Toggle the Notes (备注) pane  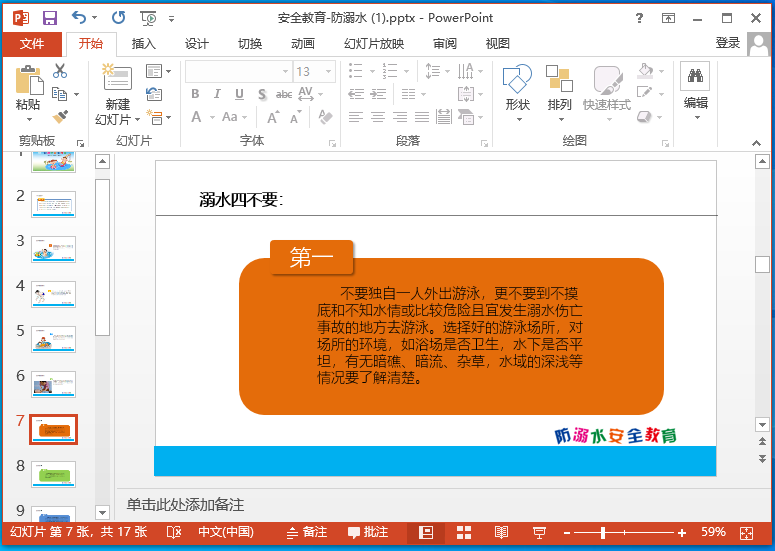click(306, 533)
